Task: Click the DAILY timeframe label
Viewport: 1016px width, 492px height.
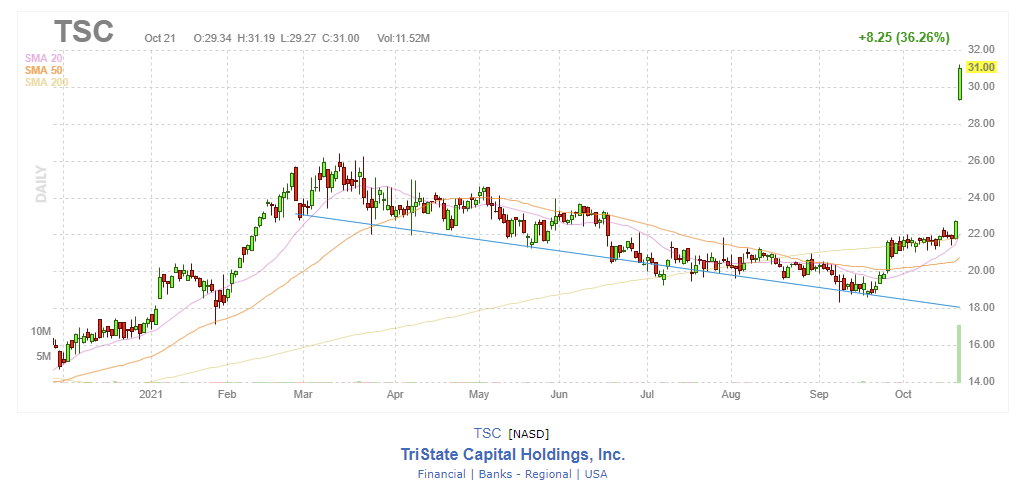Action: pyautogui.click(x=41, y=184)
